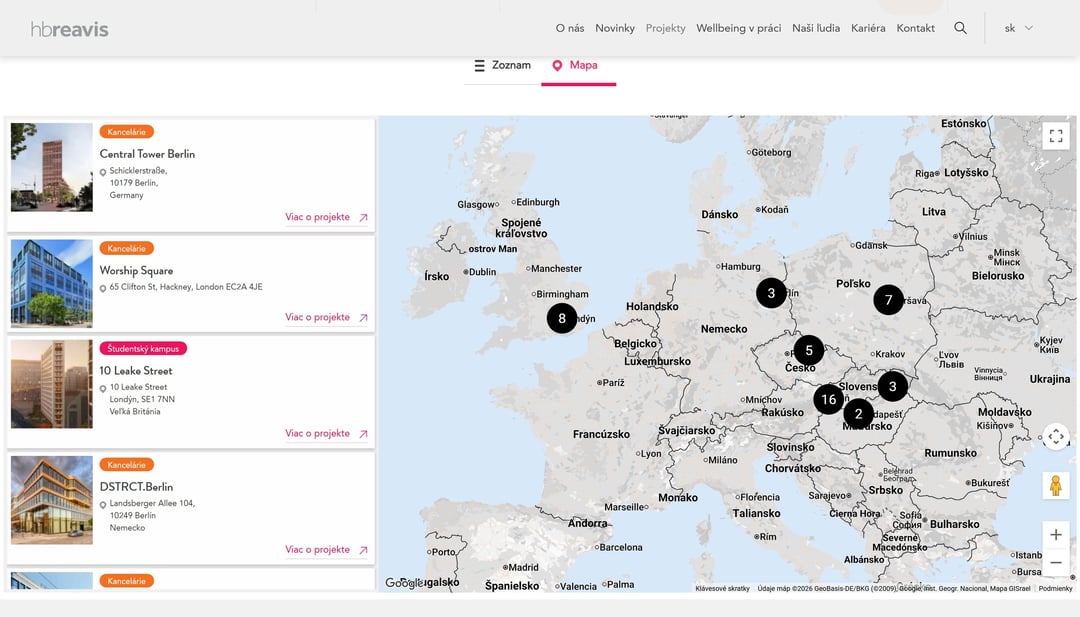Zoom in on the map
1080x617 pixels.
tap(1056, 534)
